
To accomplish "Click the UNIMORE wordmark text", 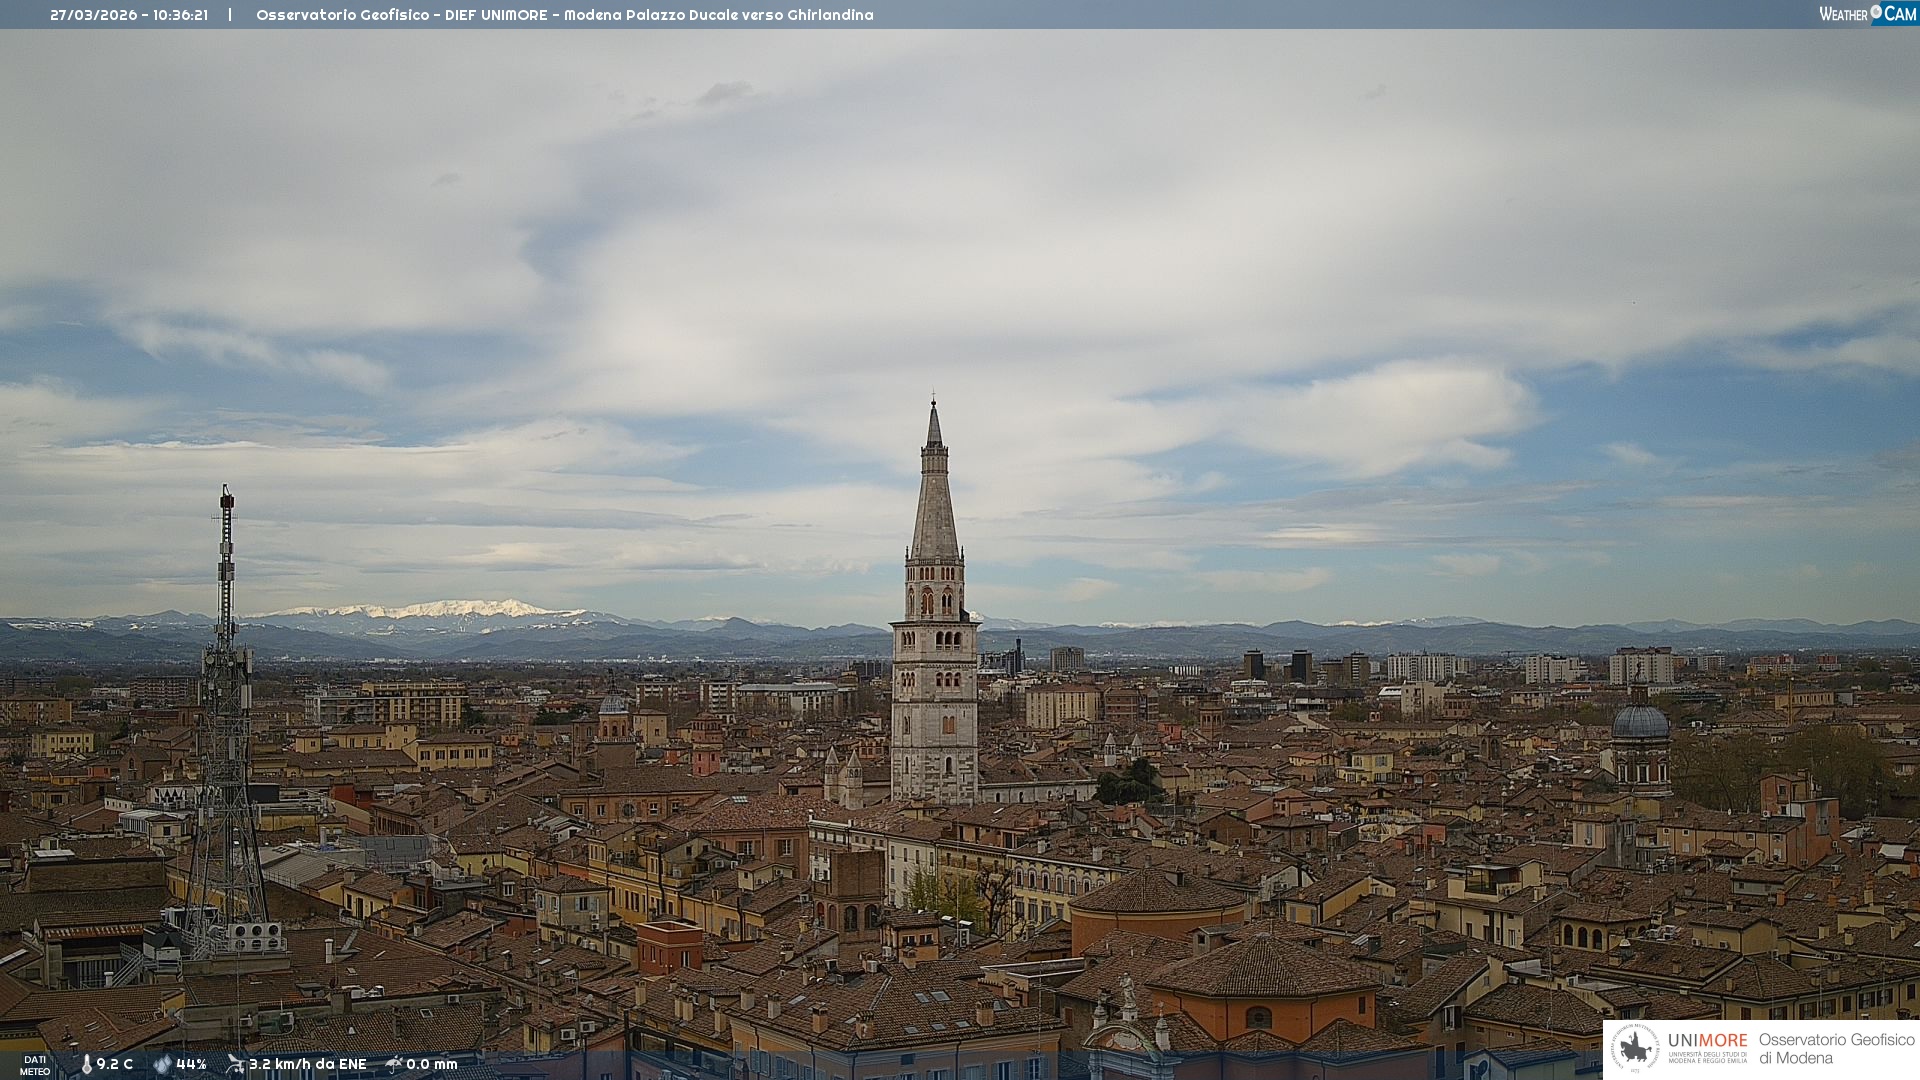I will pos(1707,1040).
